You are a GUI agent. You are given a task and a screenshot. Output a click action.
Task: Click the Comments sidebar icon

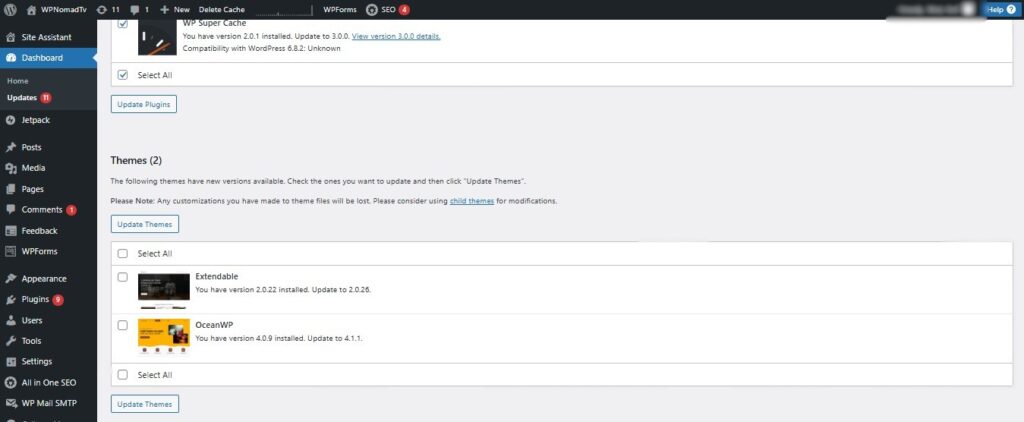pos(10,210)
